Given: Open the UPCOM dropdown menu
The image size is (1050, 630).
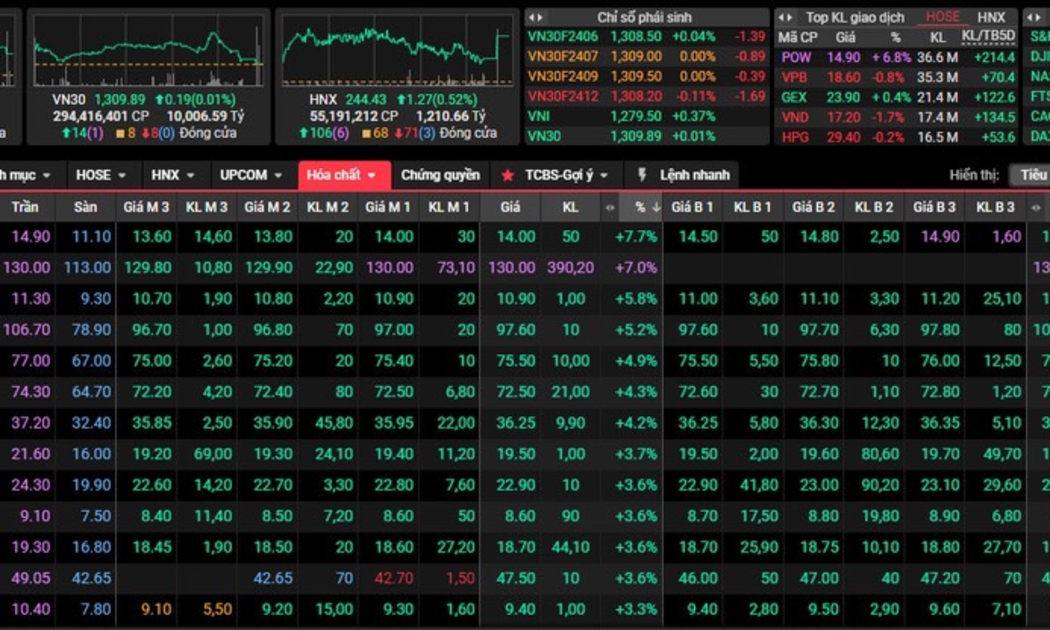Looking at the screenshot, I should click(x=252, y=175).
